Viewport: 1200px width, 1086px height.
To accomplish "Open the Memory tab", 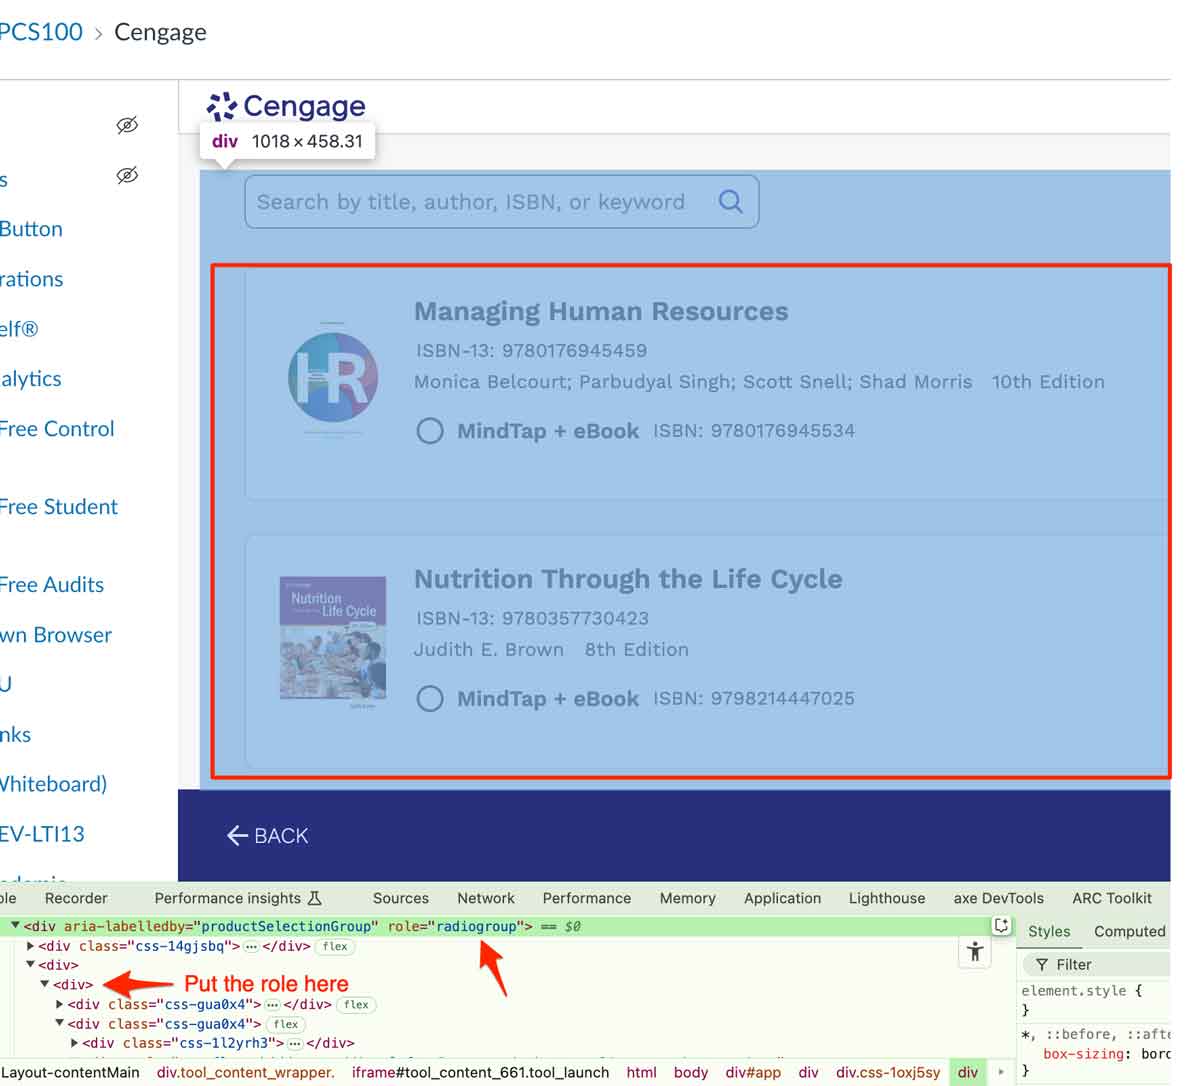I will [688, 898].
